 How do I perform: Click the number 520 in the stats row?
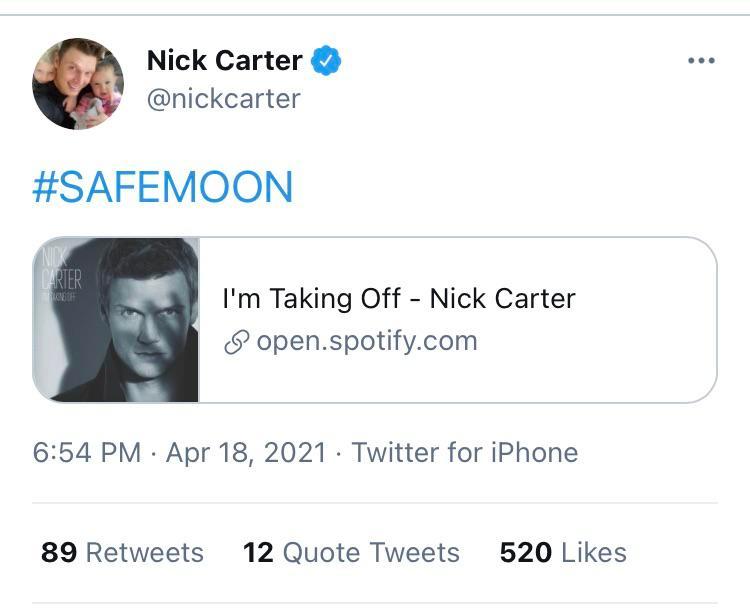(525, 552)
